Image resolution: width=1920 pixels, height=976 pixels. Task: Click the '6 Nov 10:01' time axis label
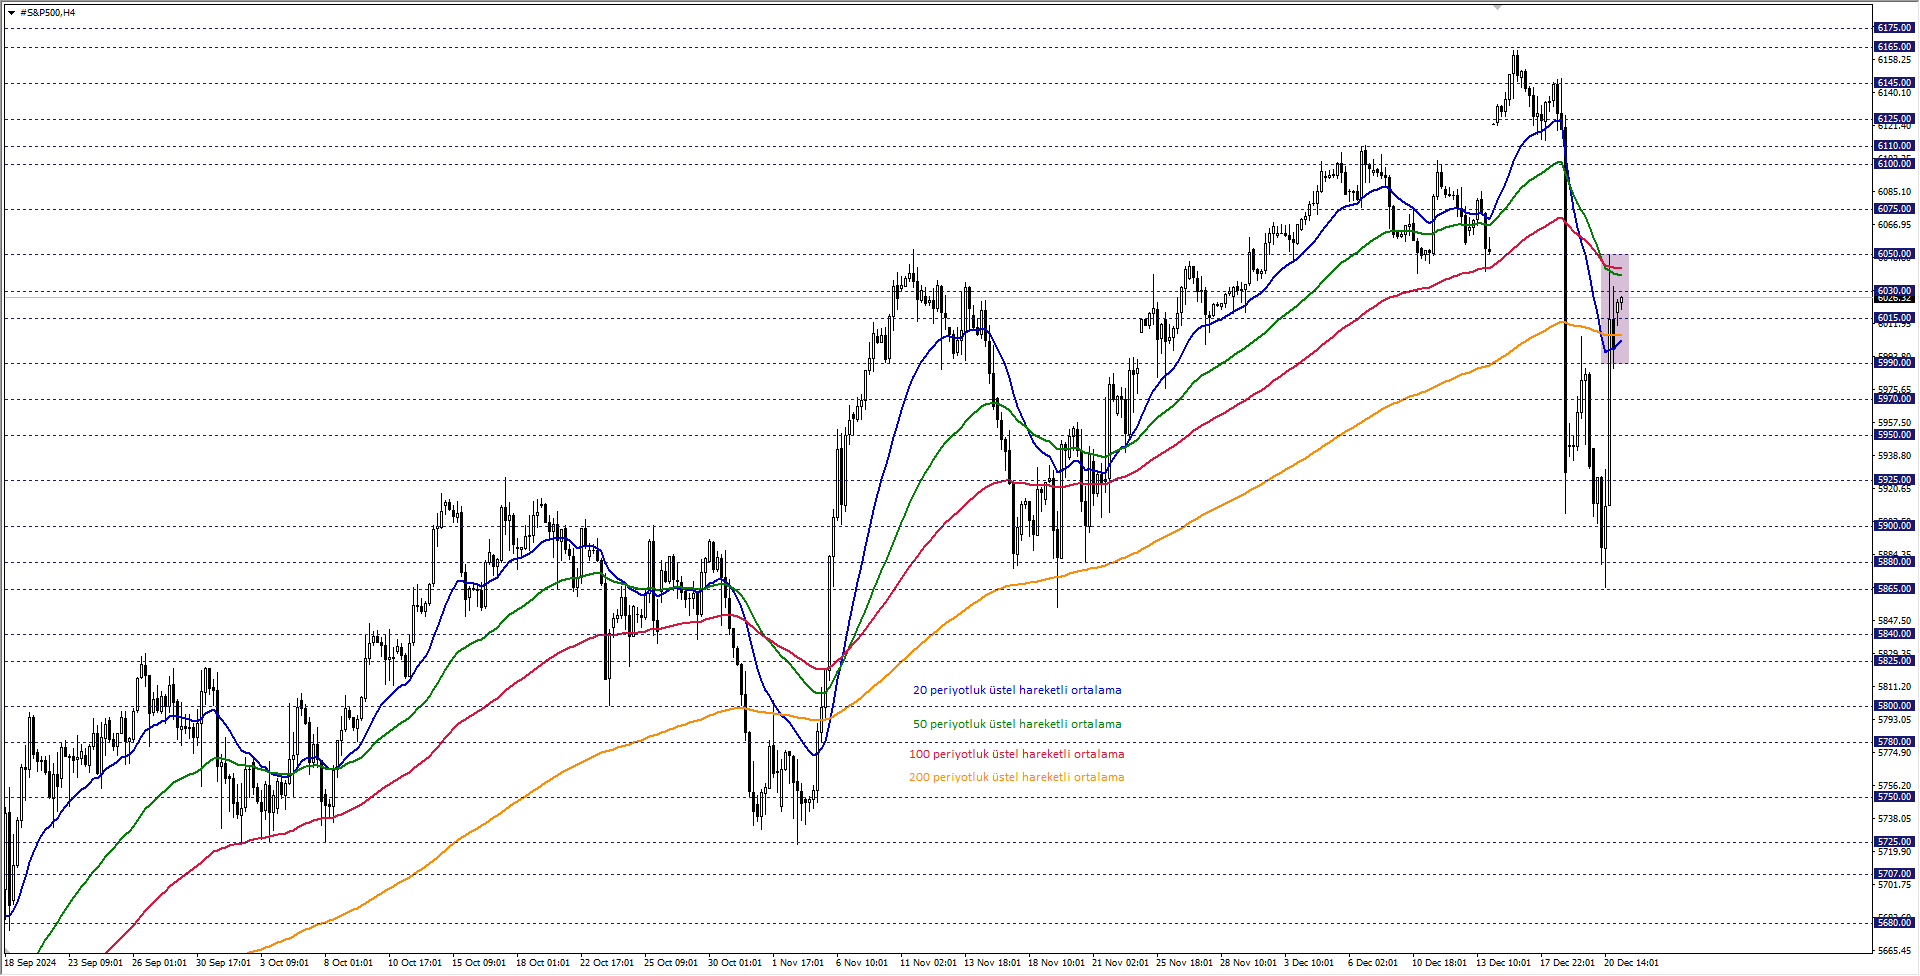click(861, 963)
